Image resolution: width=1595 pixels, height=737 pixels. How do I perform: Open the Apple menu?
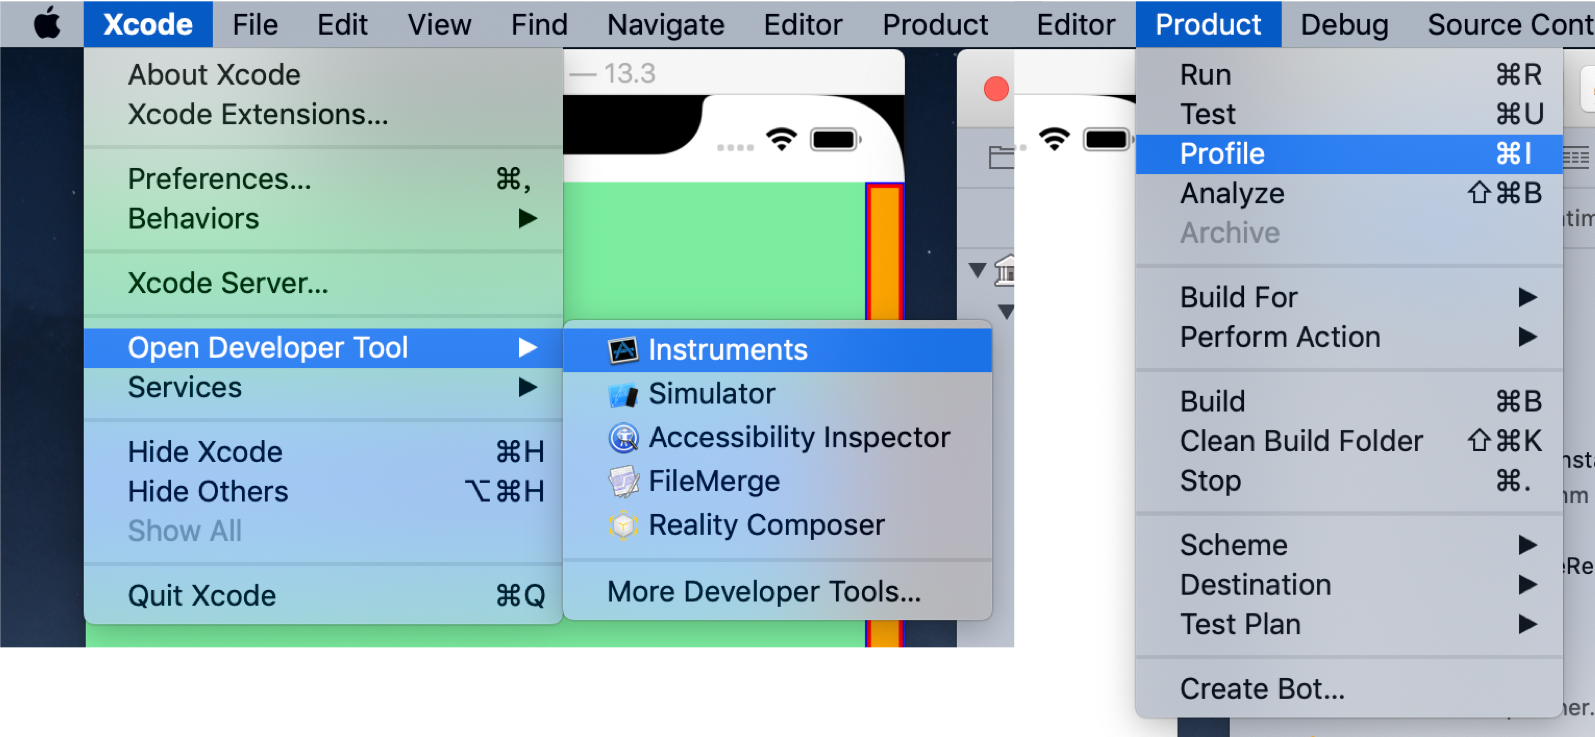pyautogui.click(x=46, y=23)
